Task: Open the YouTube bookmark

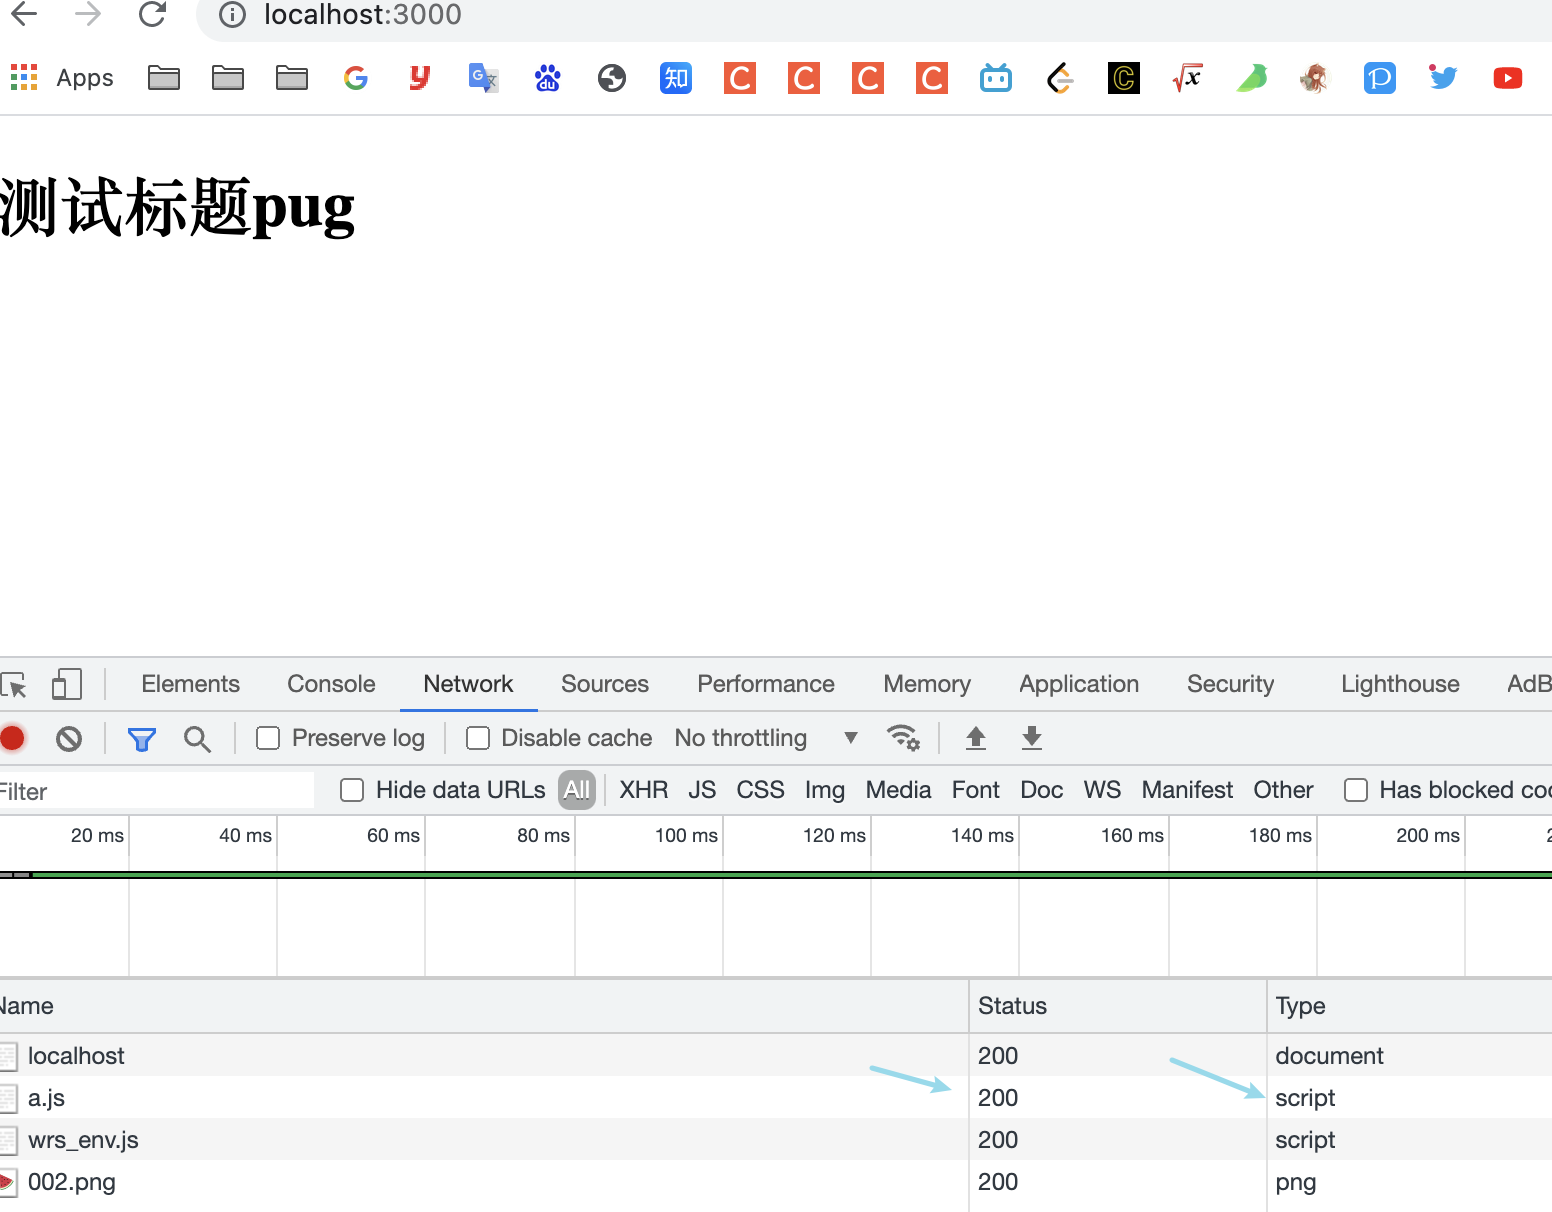Action: (x=1508, y=77)
